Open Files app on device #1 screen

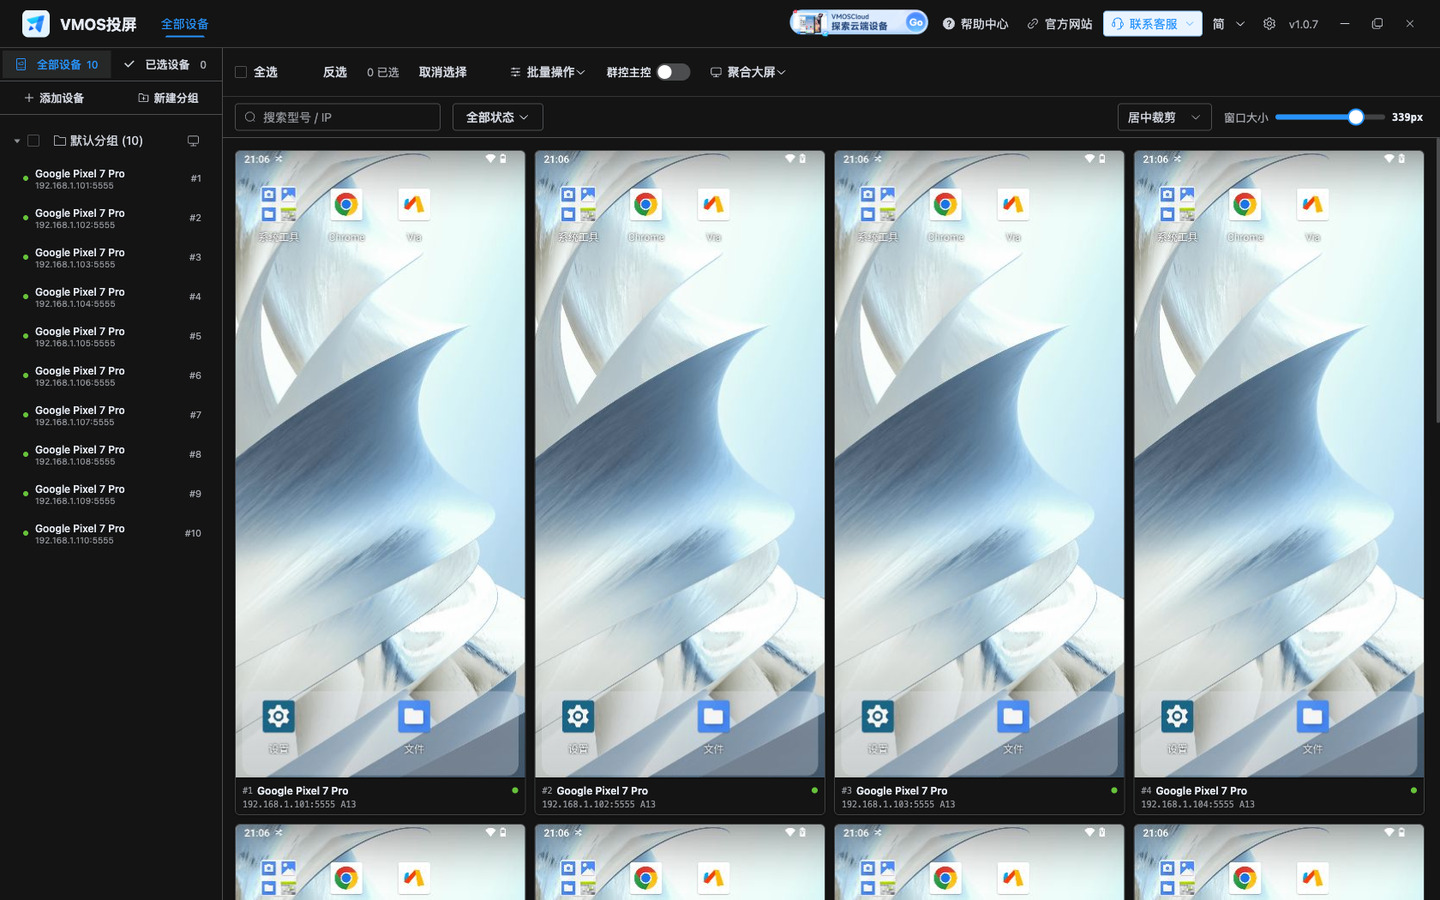pyautogui.click(x=414, y=716)
